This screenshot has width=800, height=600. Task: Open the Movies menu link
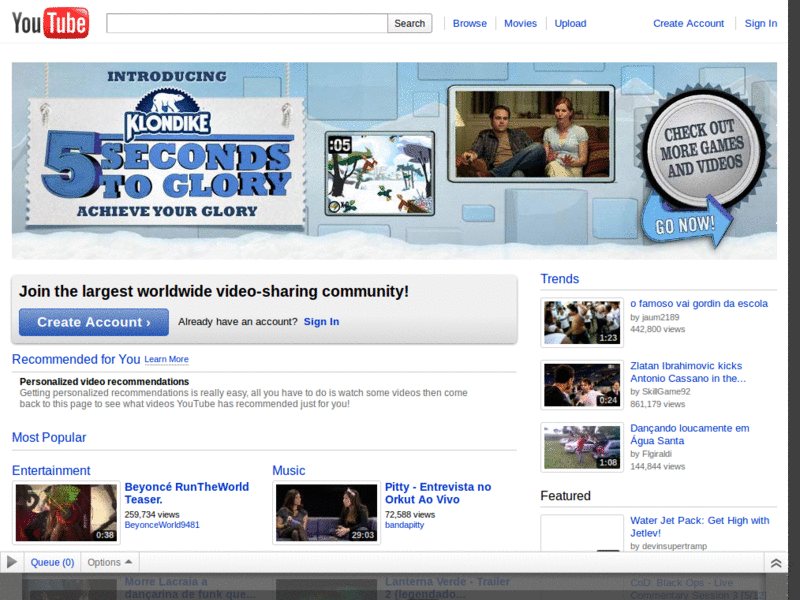click(x=520, y=23)
